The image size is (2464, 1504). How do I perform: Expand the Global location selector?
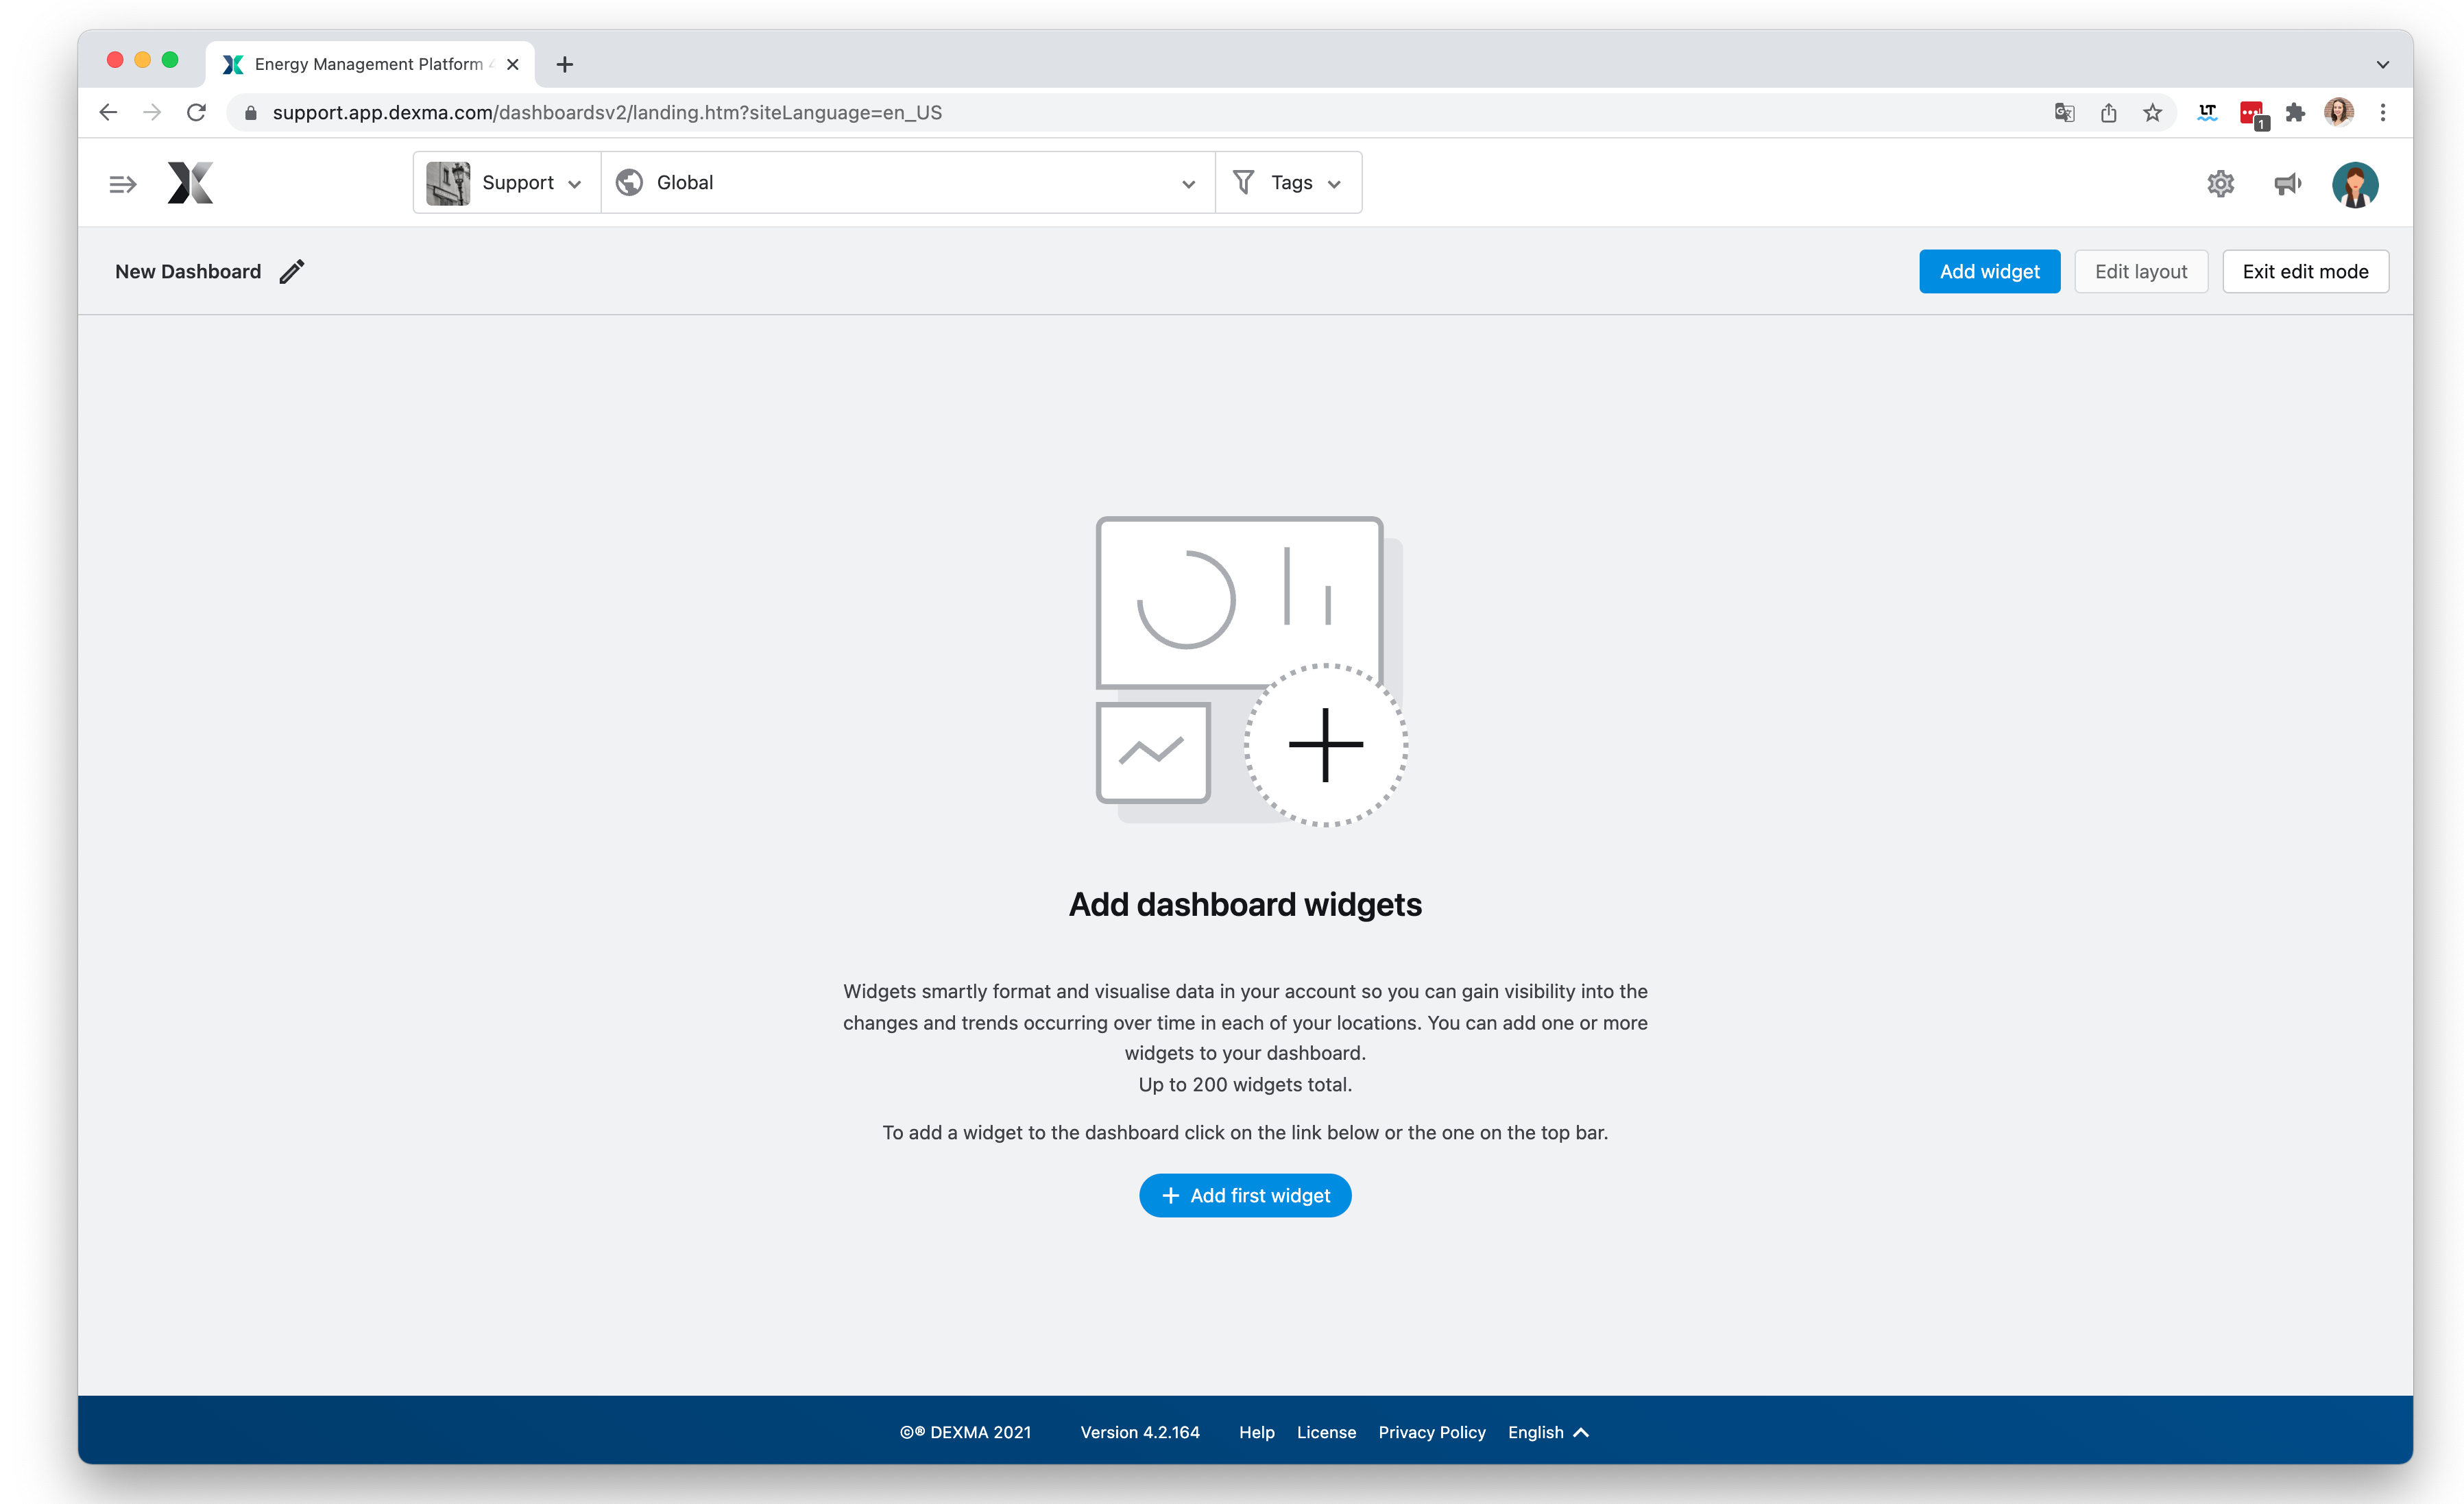click(1187, 183)
